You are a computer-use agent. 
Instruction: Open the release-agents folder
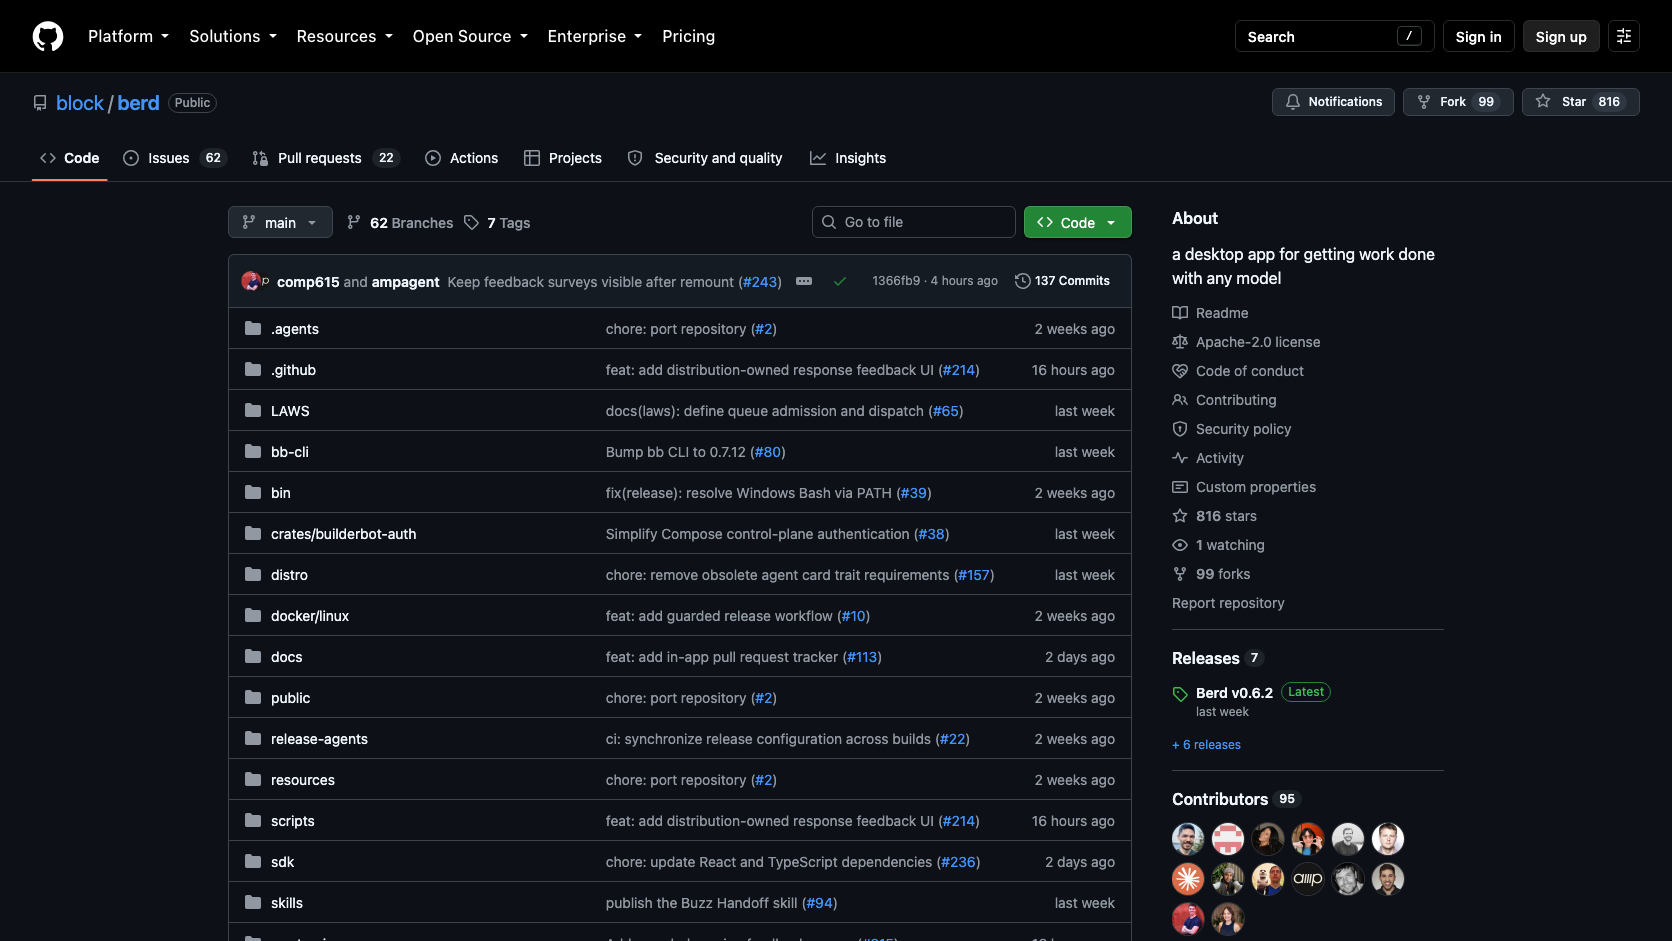tap(319, 739)
